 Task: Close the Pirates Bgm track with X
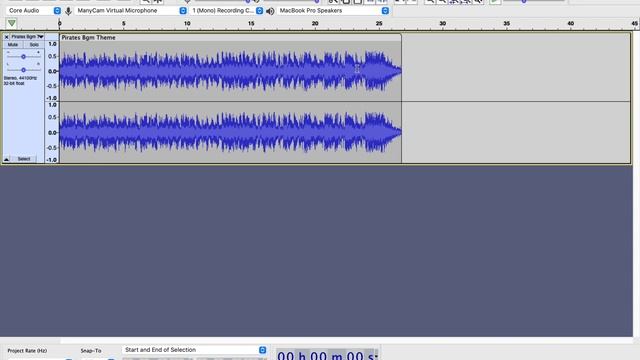click(7, 37)
